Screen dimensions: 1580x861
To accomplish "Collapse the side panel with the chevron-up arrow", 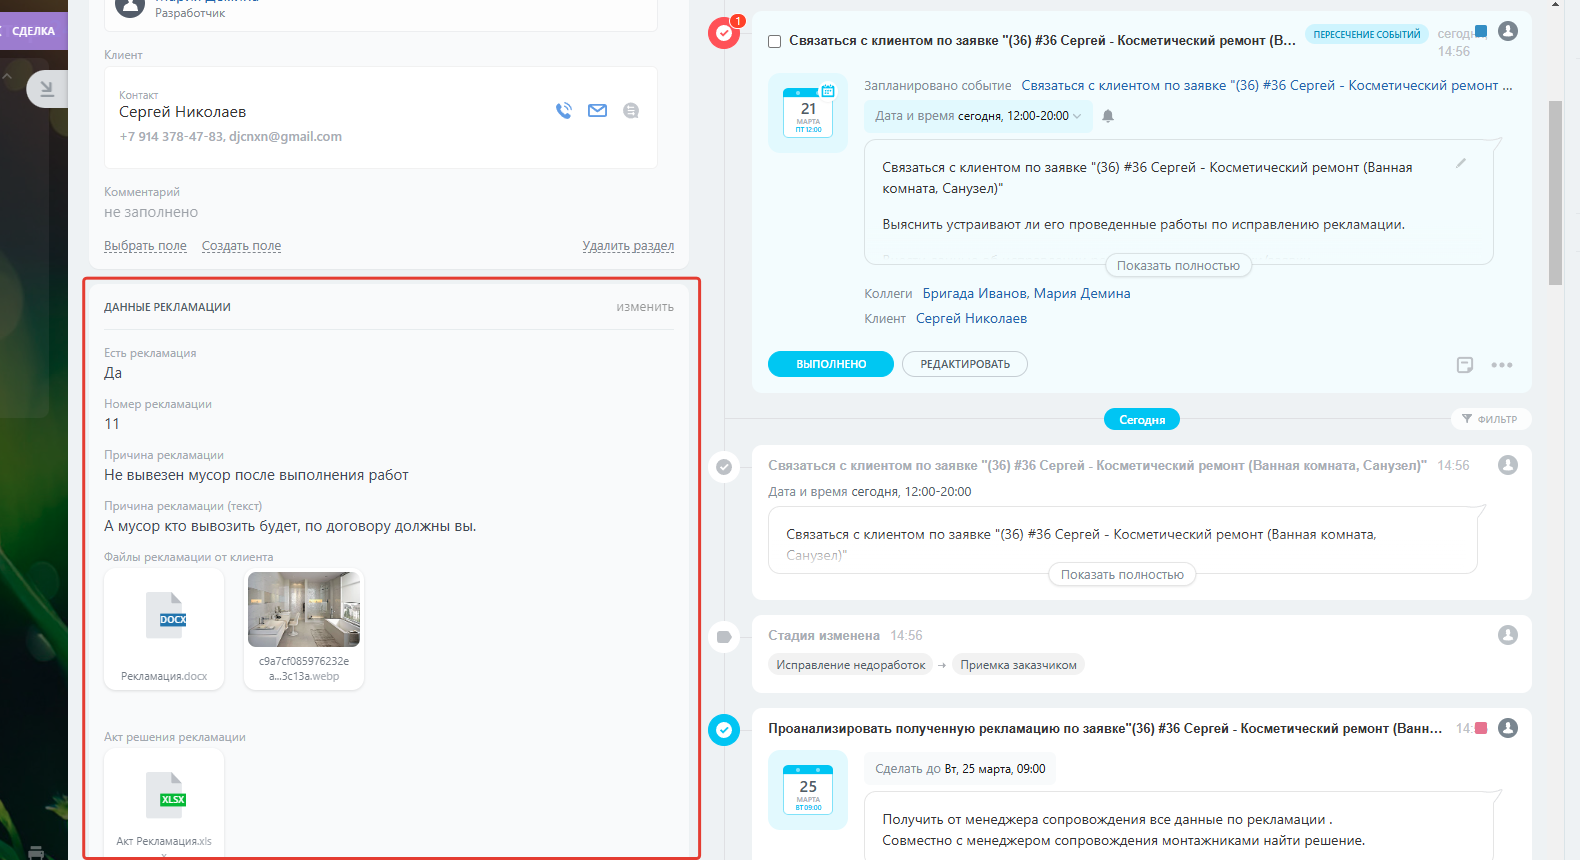I will pyautogui.click(x=8, y=76).
